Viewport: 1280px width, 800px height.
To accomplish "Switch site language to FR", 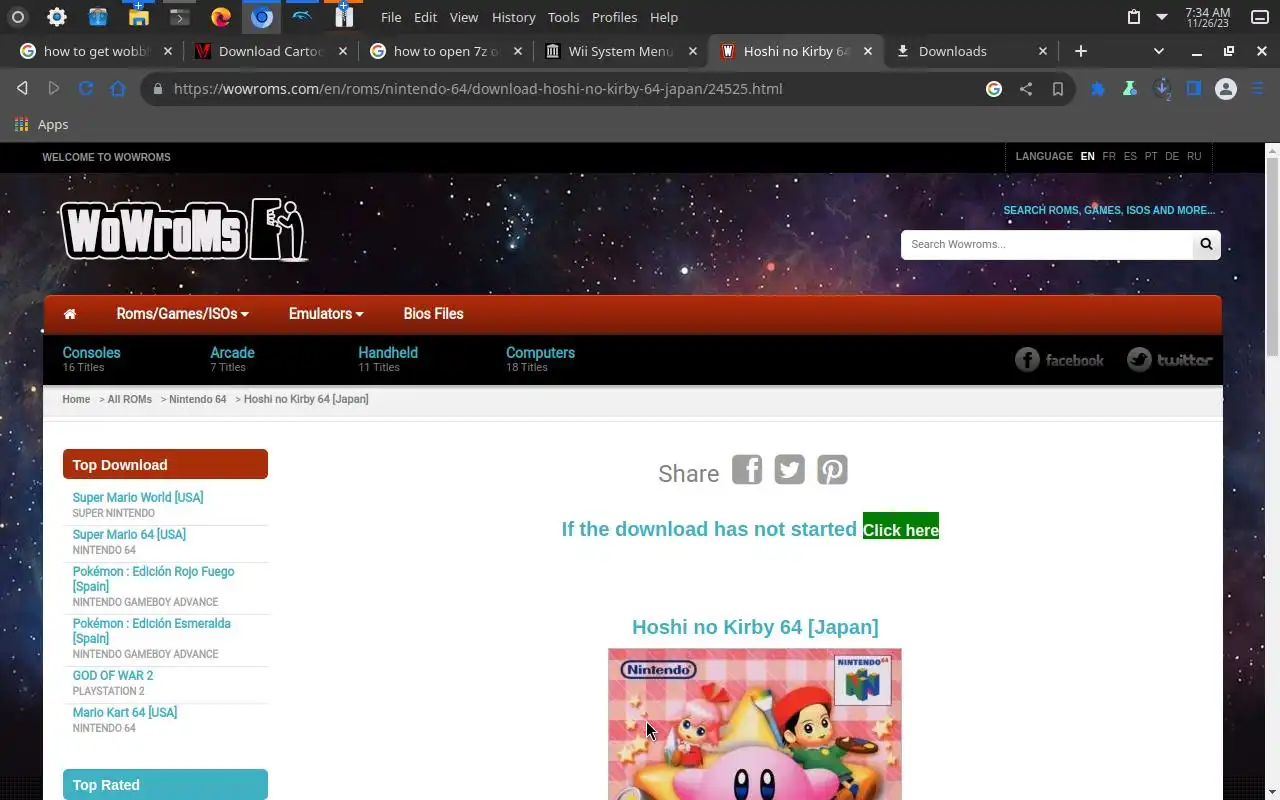I will [1109, 157].
